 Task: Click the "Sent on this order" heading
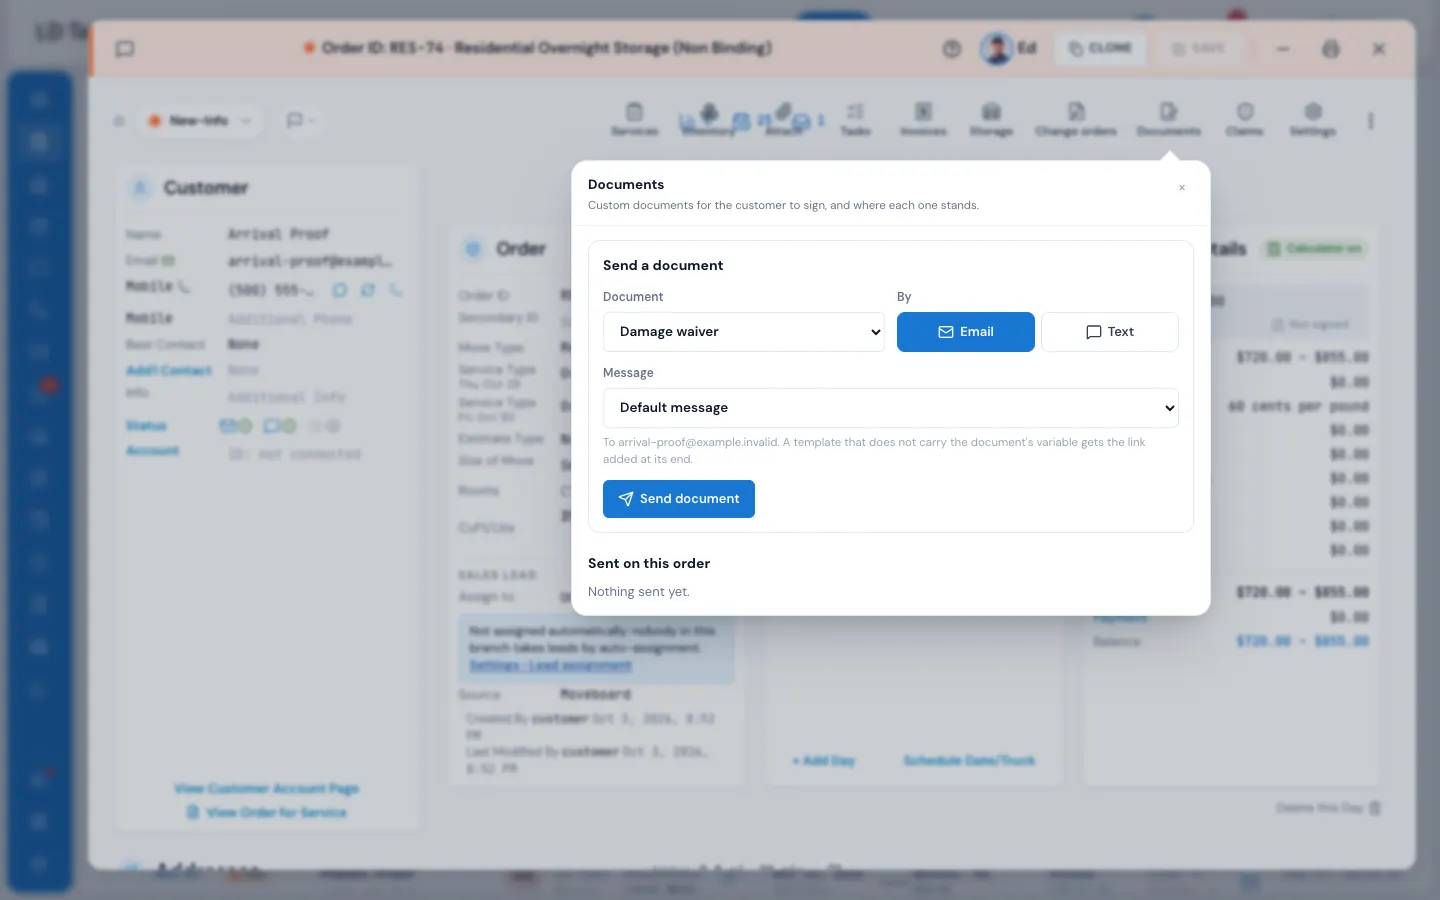pos(649,564)
